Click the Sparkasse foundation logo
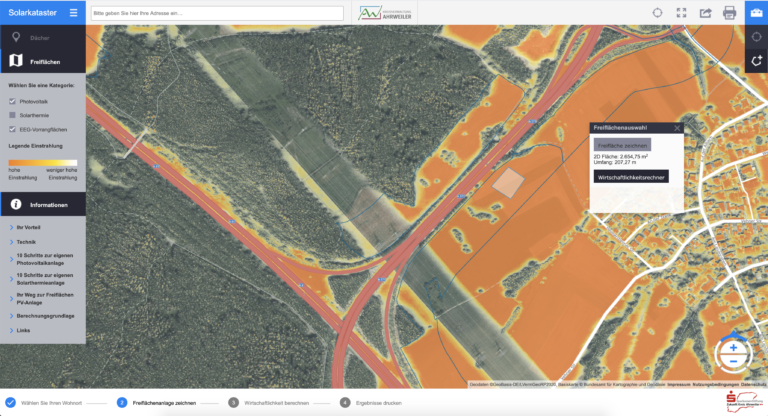Viewport: 768px width, 416px height. [744, 402]
